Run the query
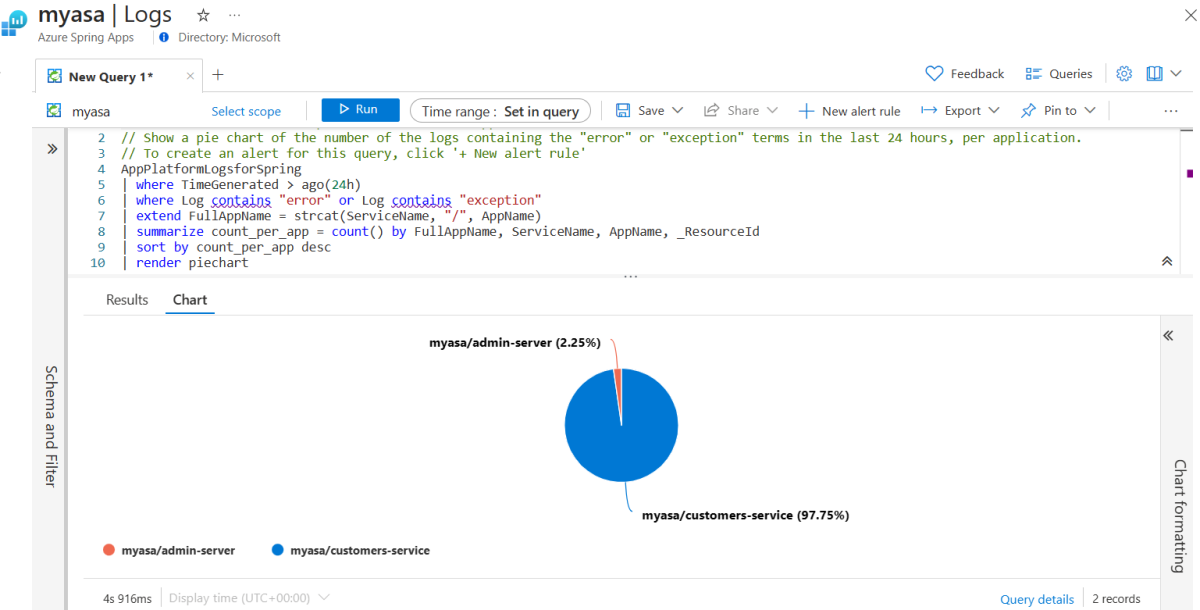1200x610 pixels. [360, 110]
